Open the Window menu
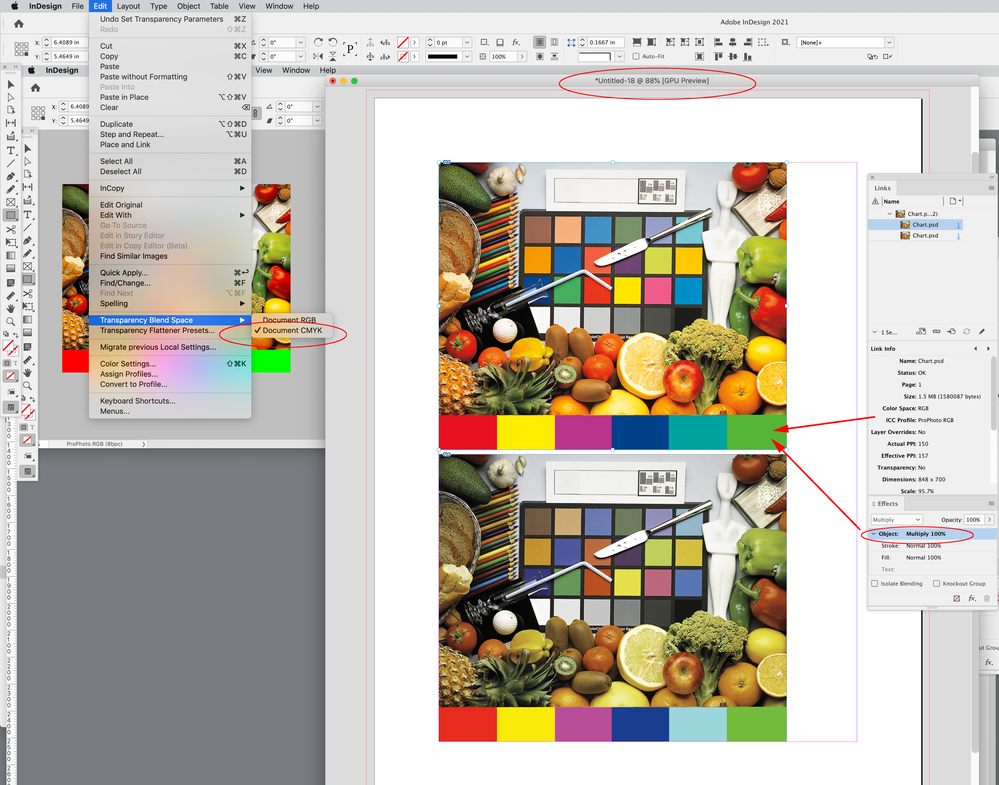The width and height of the screenshot is (999, 785). coord(280,6)
